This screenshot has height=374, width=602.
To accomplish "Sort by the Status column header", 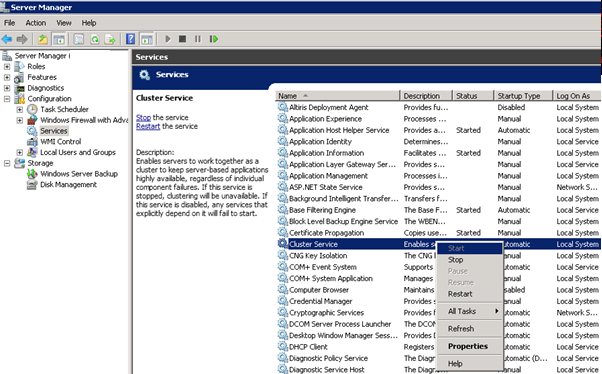I will (x=473, y=96).
